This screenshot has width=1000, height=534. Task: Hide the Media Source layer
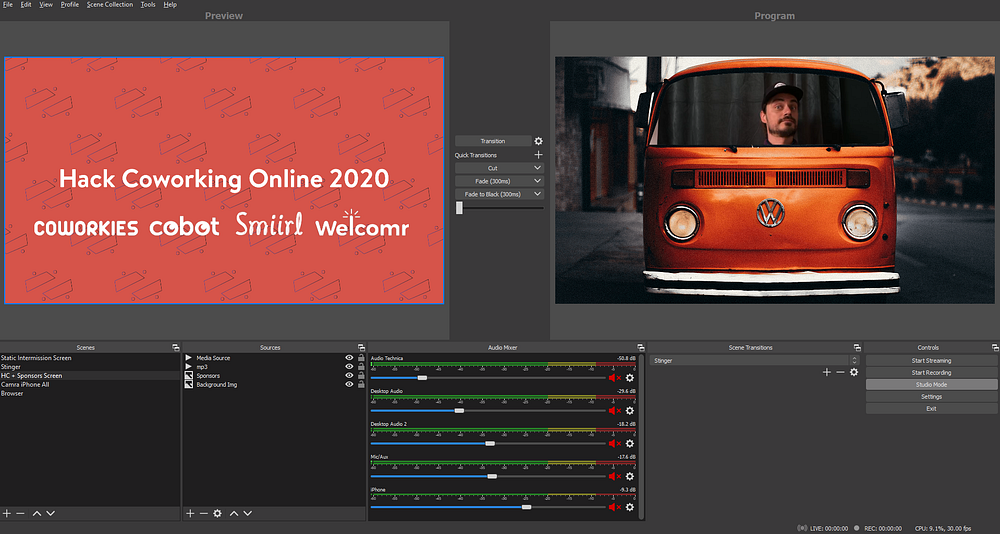(349, 358)
